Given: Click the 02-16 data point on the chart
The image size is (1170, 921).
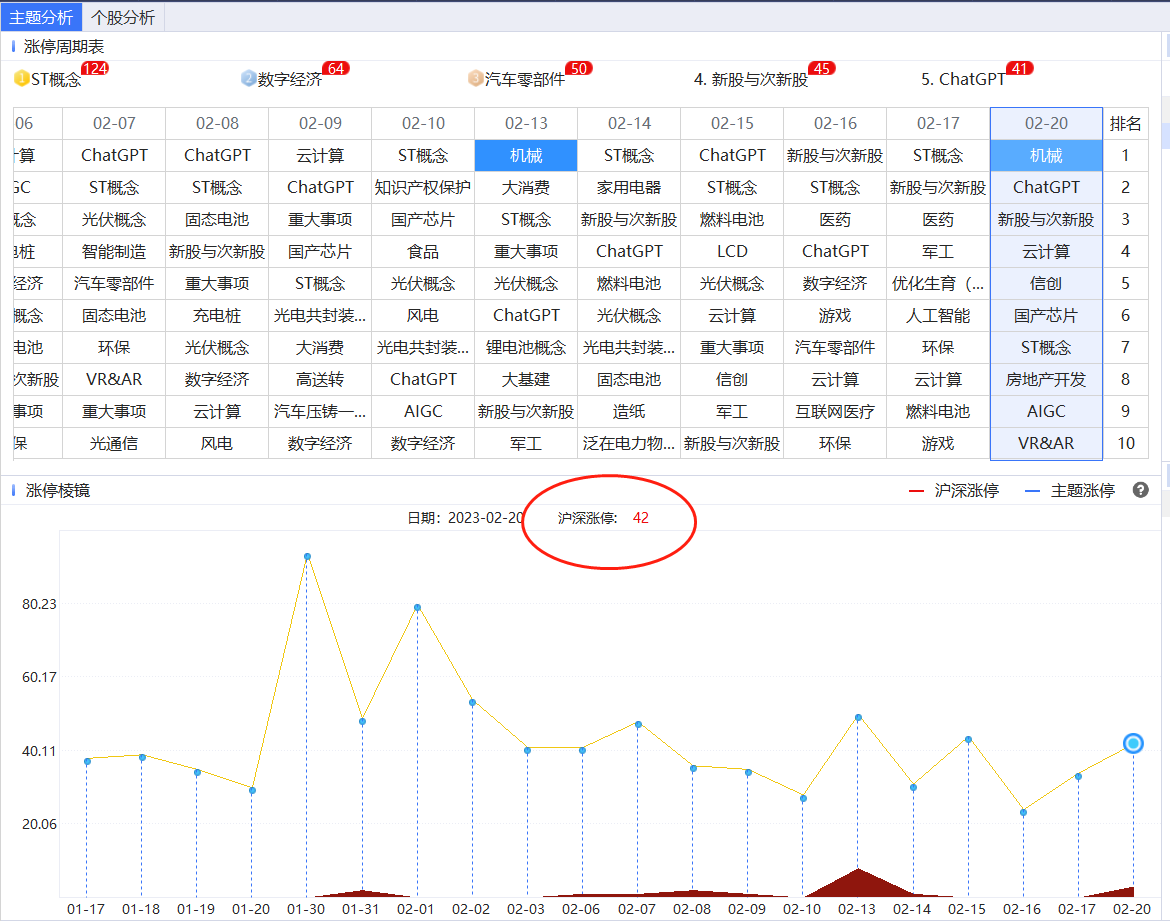Looking at the screenshot, I should (1023, 812).
